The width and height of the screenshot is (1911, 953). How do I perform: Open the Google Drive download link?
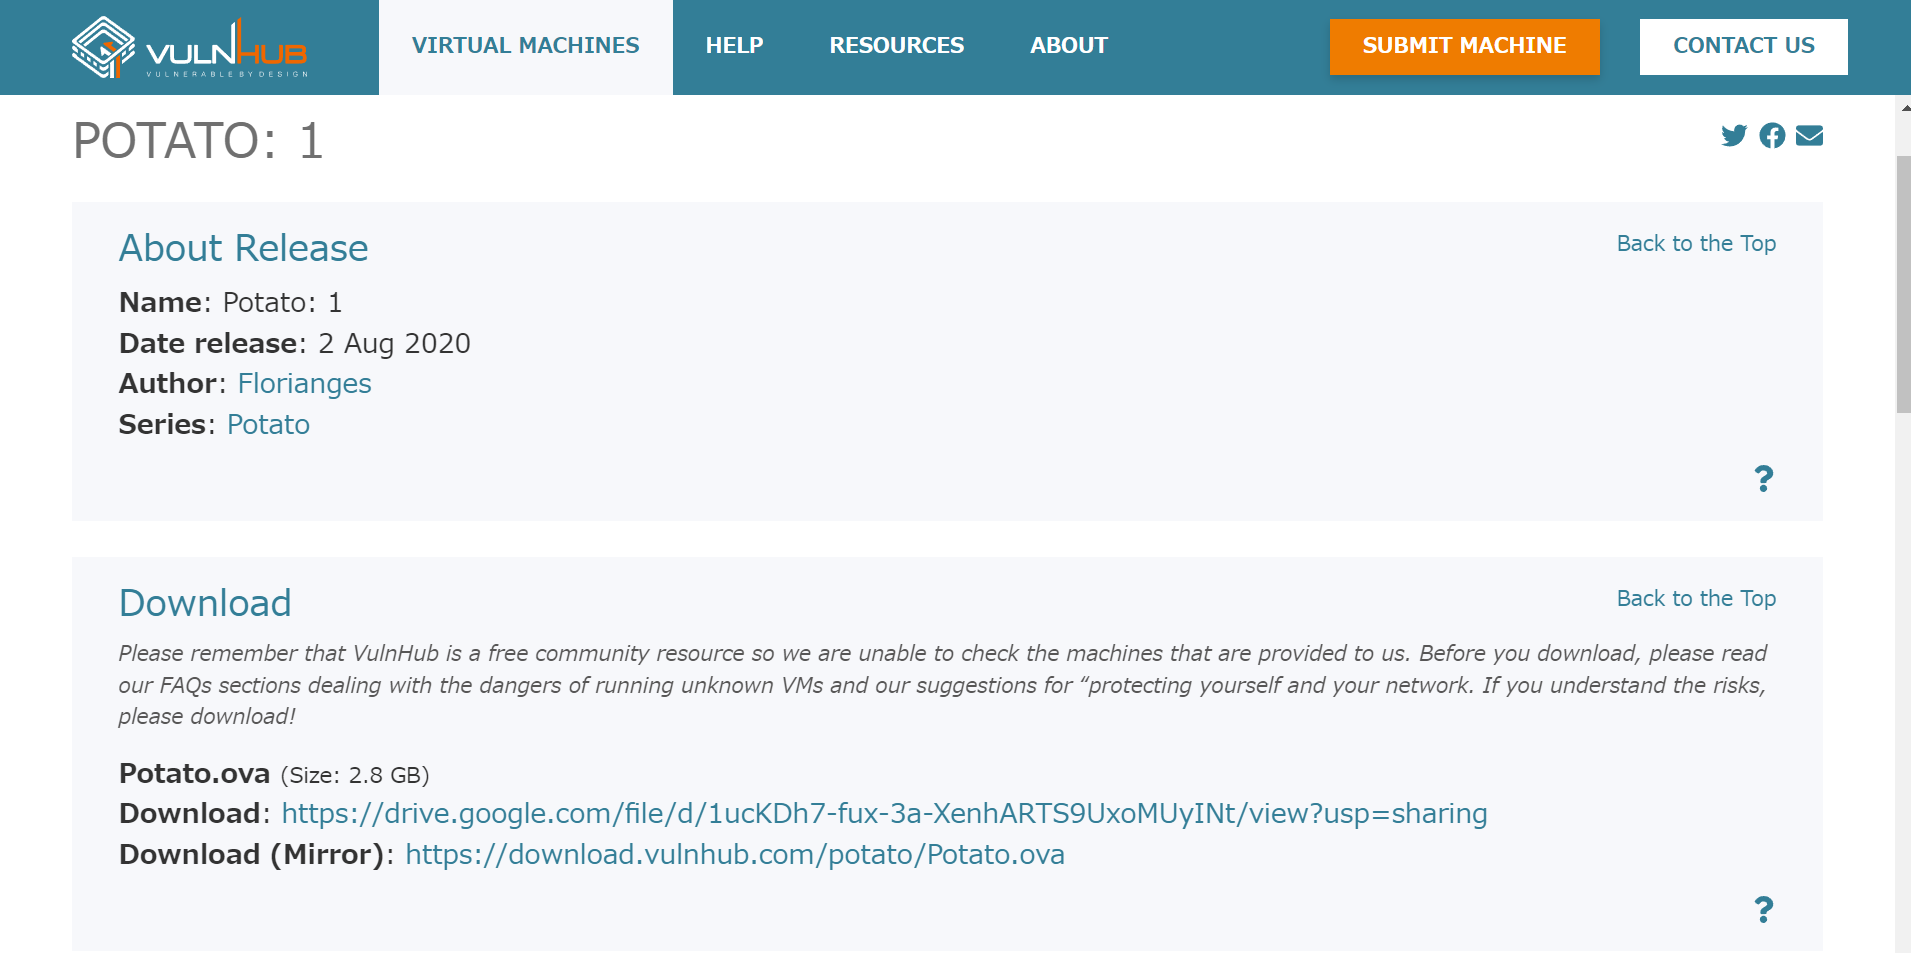tap(884, 813)
